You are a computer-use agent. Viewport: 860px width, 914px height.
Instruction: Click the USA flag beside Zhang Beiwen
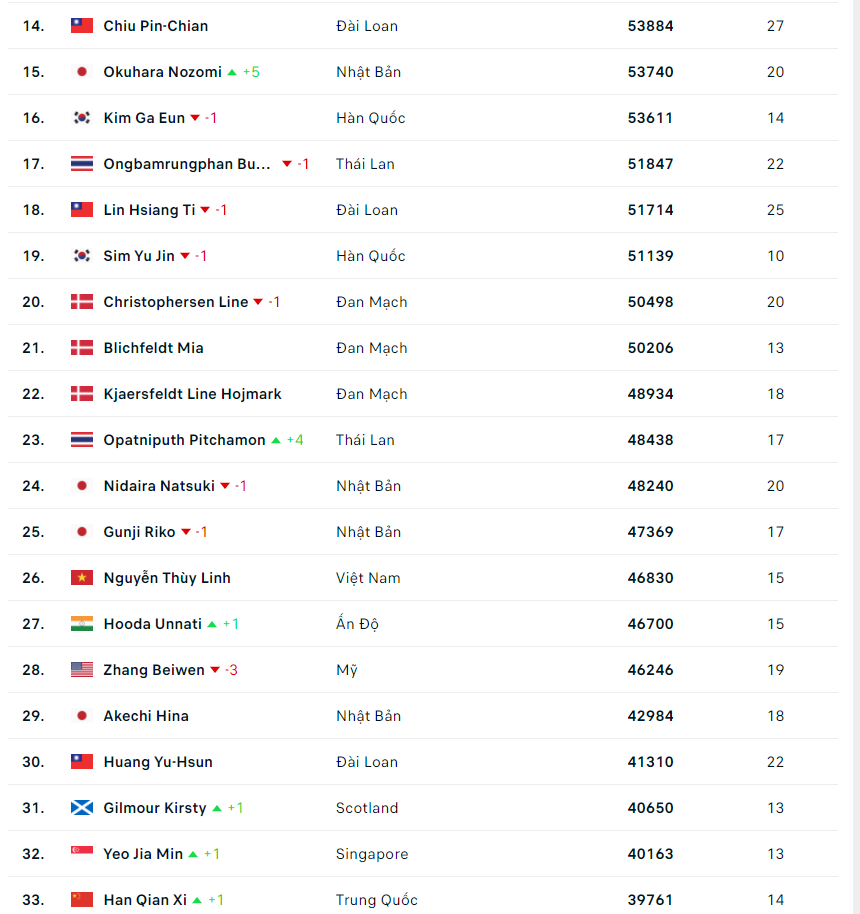tap(82, 670)
